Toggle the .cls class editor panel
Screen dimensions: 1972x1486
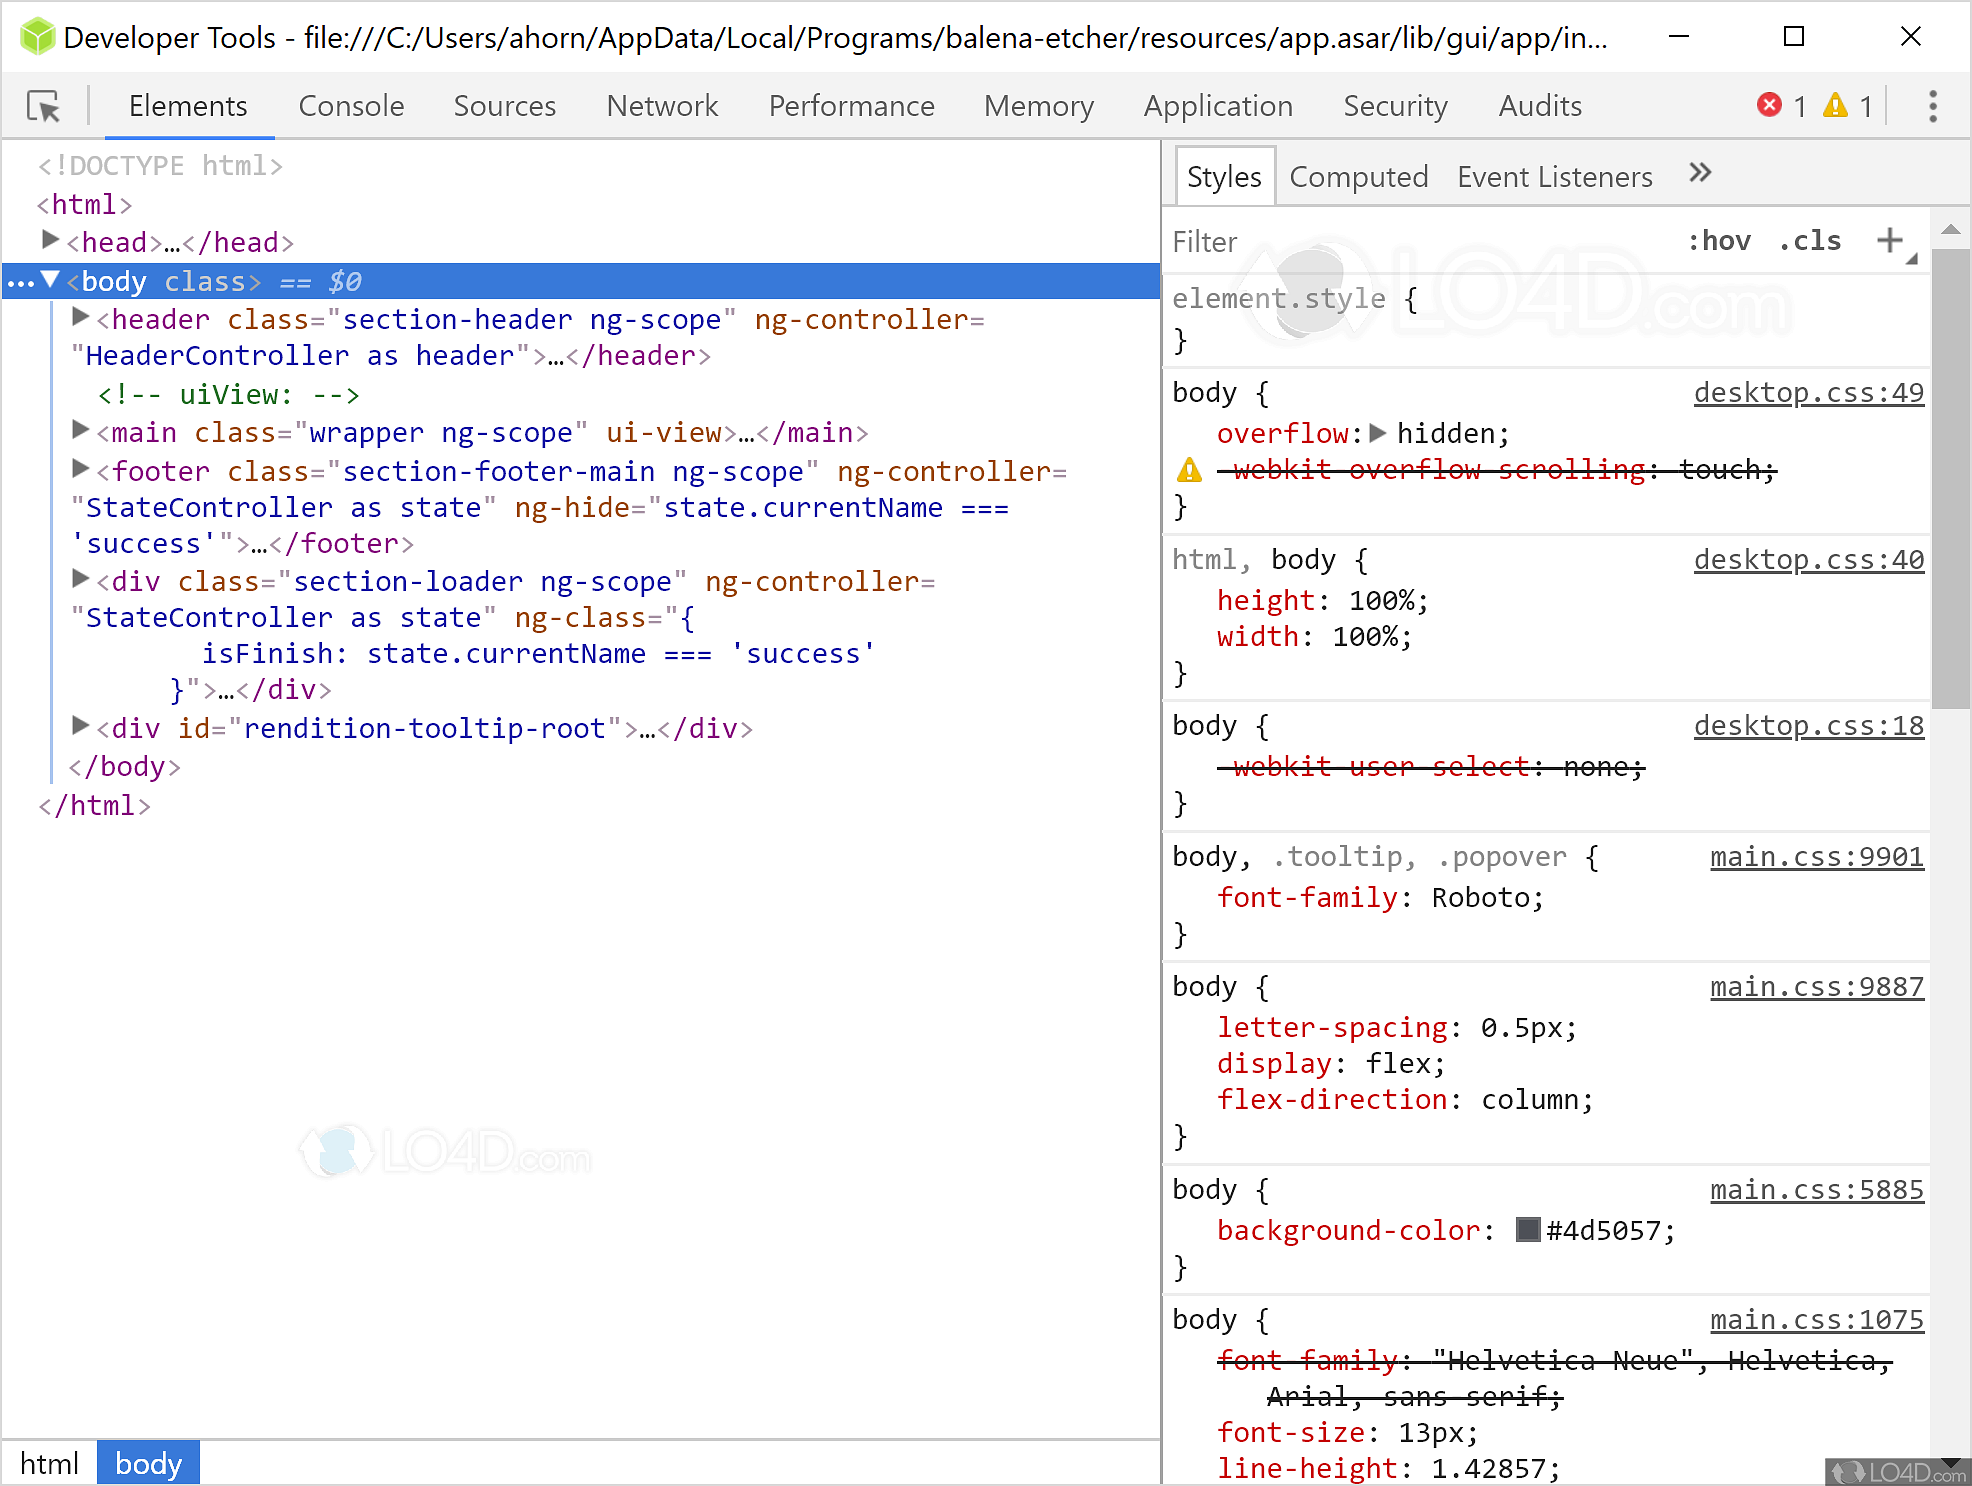point(1810,241)
